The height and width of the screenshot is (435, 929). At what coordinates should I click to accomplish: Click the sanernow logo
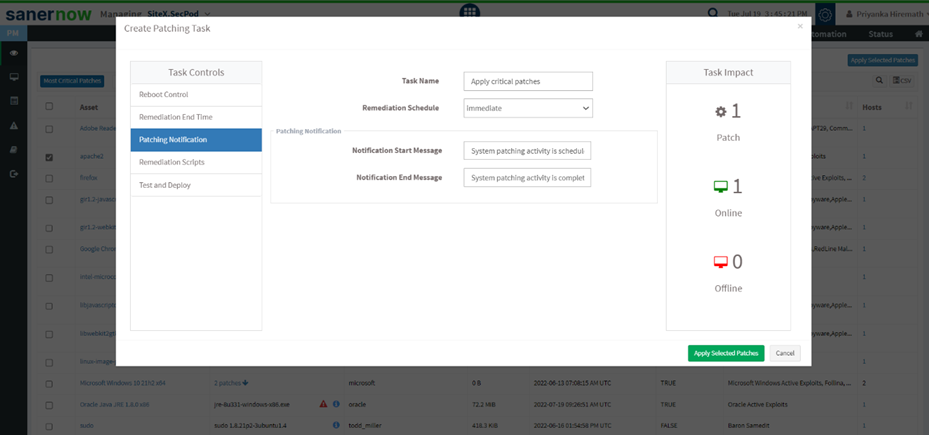pos(48,14)
